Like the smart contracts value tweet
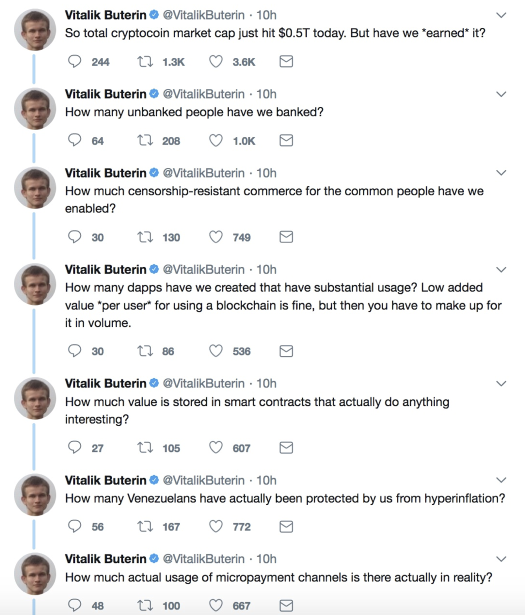 pos(216,448)
